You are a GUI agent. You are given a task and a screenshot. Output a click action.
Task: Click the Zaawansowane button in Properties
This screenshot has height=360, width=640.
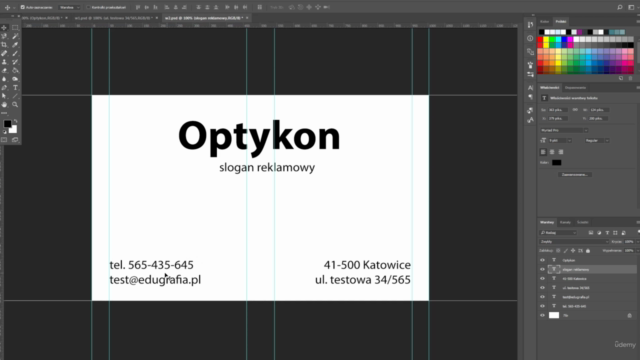pyautogui.click(x=575, y=175)
